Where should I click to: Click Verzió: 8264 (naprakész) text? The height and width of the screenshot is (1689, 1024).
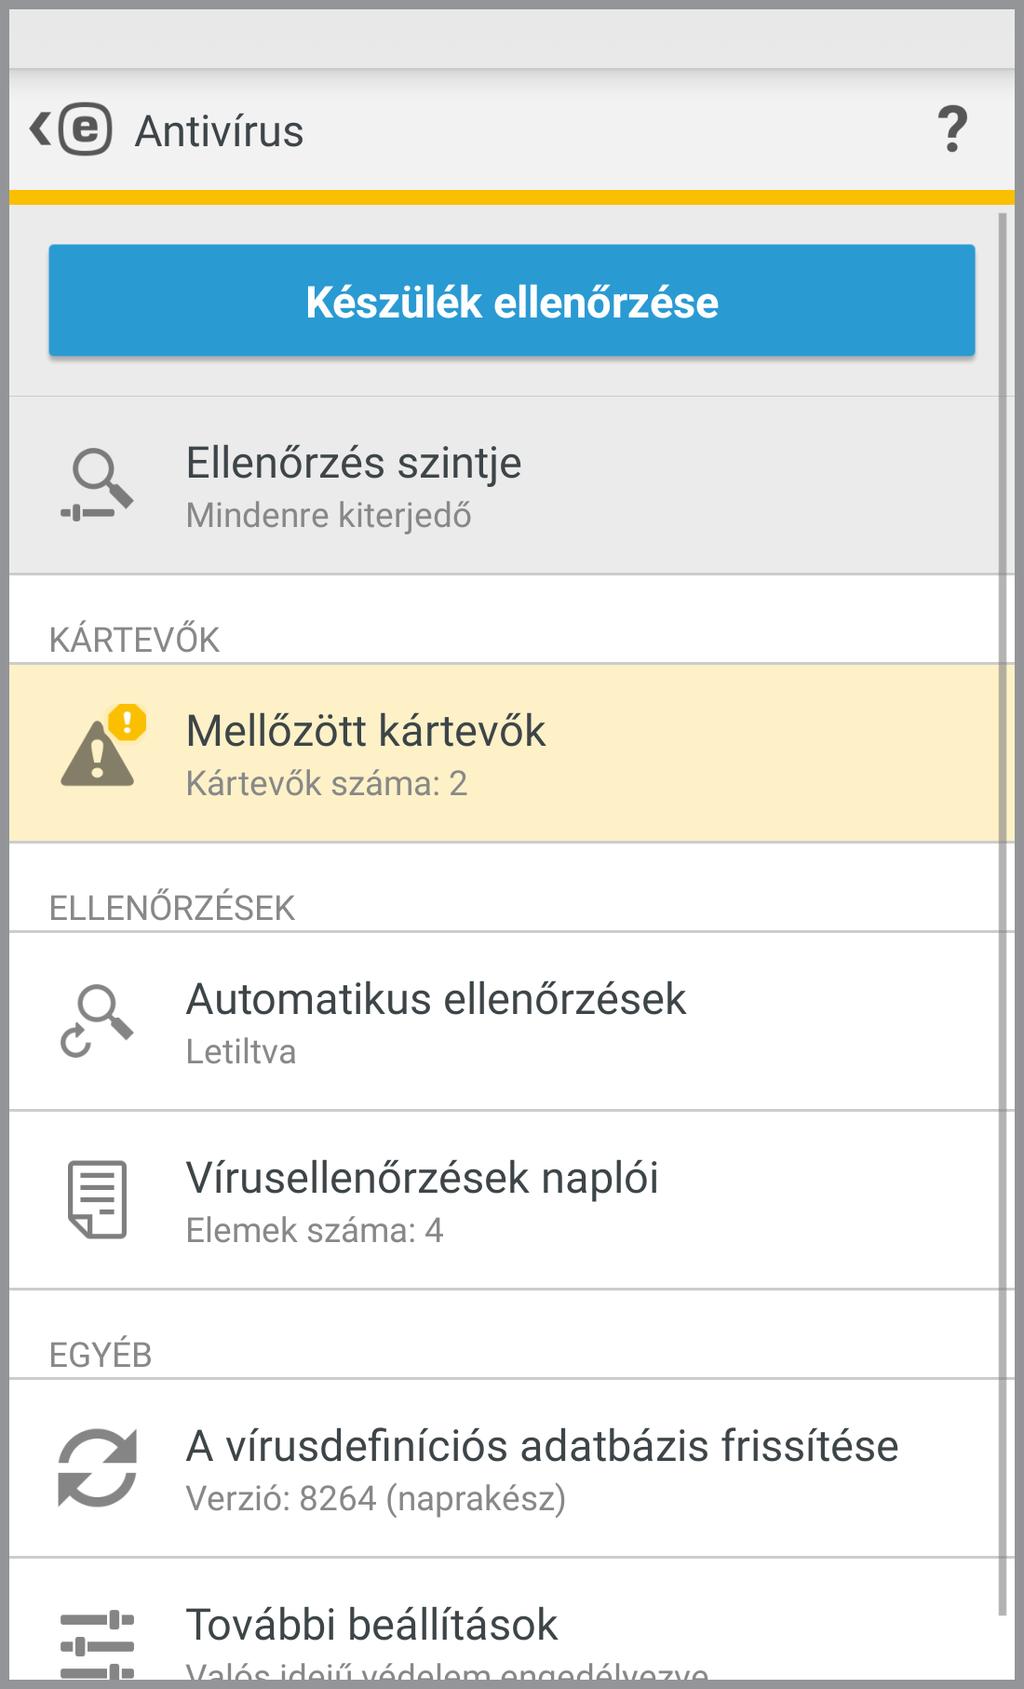click(x=376, y=1498)
